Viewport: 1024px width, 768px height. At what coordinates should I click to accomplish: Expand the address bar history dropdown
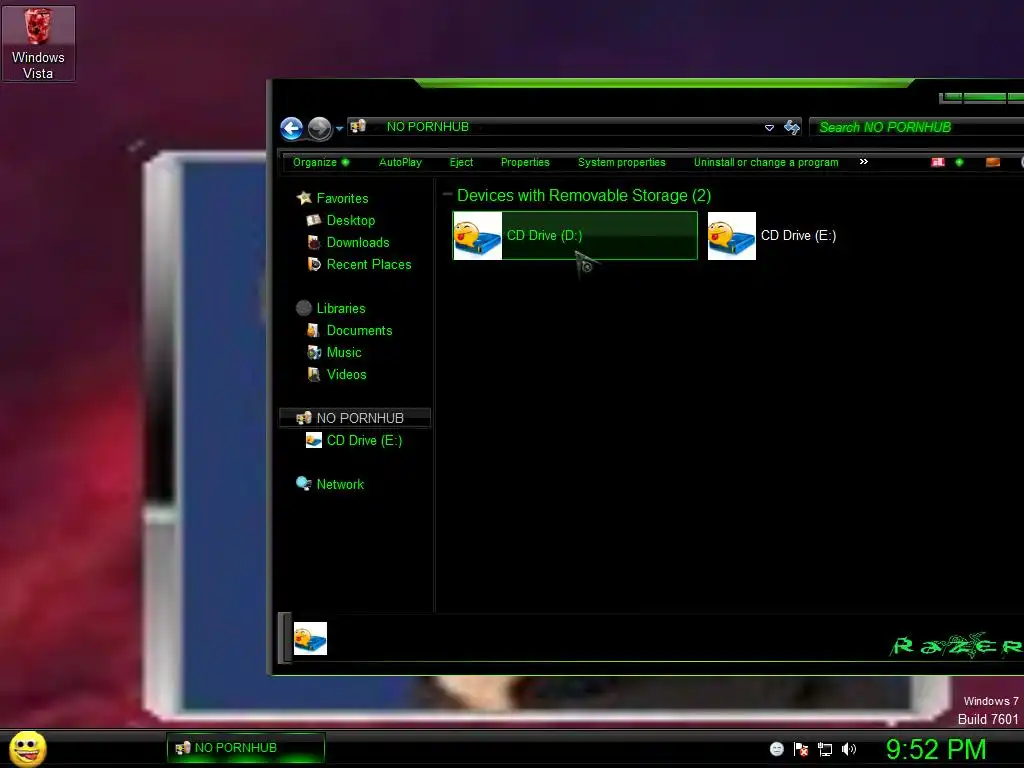(769, 127)
